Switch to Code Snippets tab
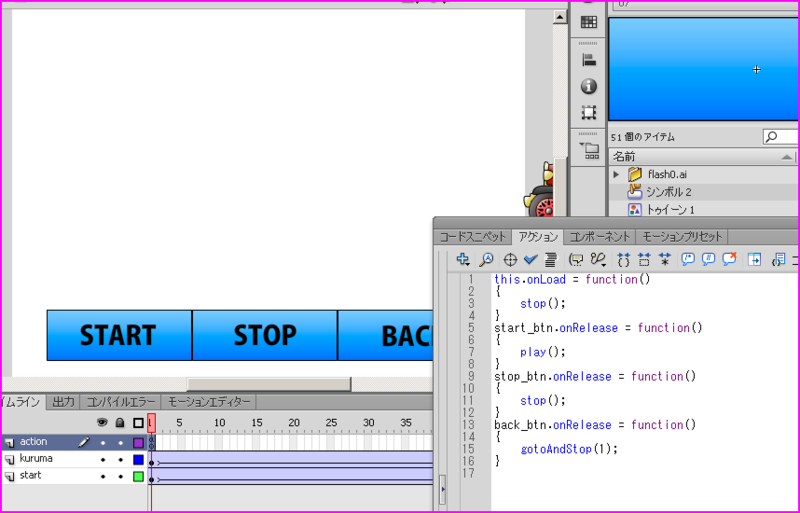Image resolution: width=800 pixels, height=513 pixels. (x=472, y=237)
